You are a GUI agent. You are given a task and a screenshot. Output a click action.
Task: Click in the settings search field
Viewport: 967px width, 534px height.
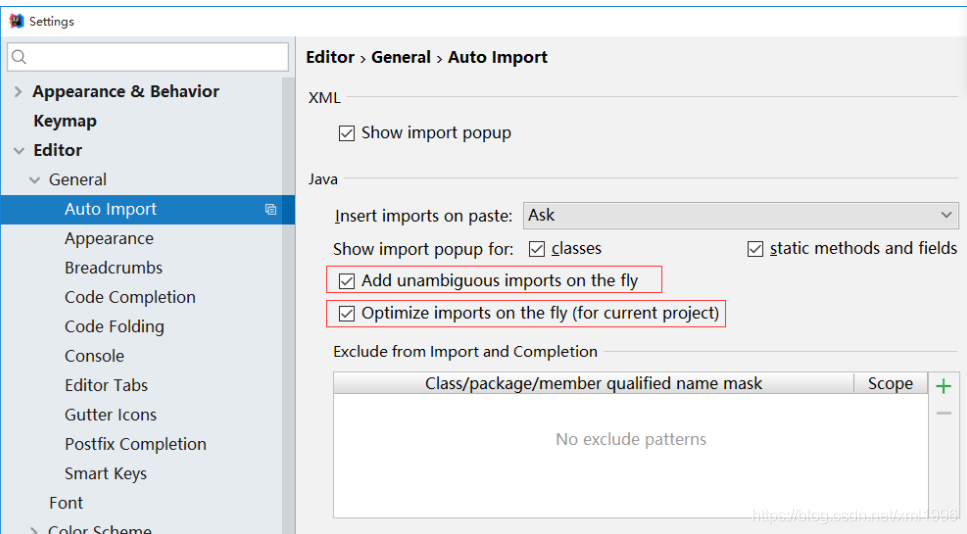click(148, 57)
